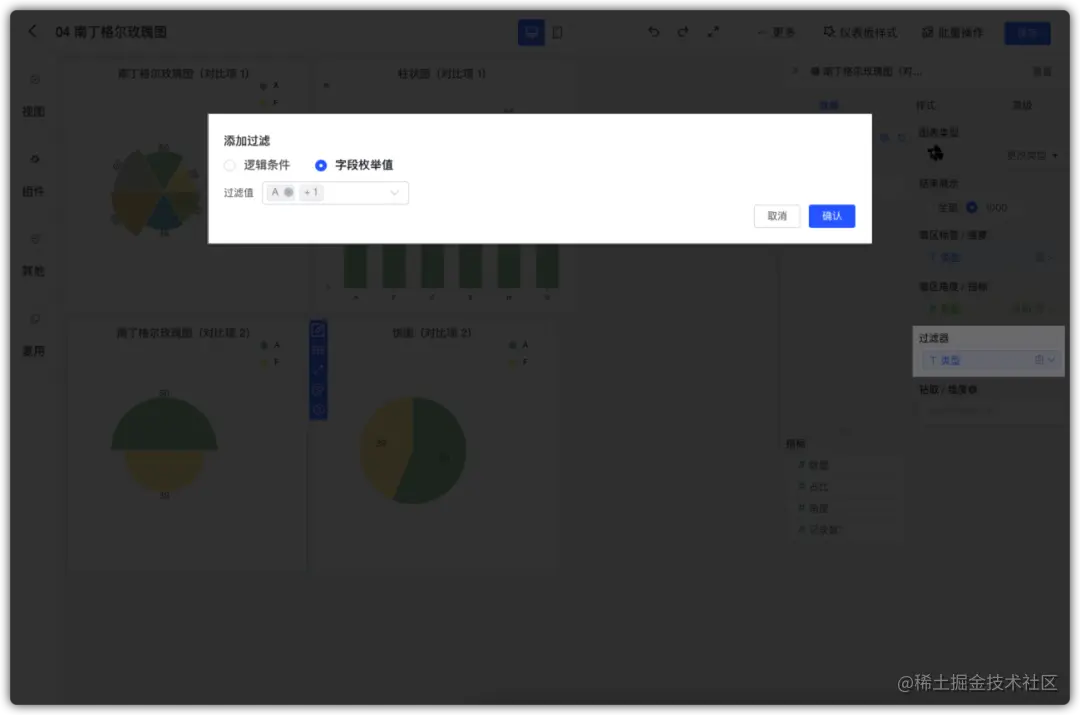Viewport: 1080px width, 715px height.
Task: Select the 字段枚举值 radio option
Action: pyautogui.click(x=320, y=166)
